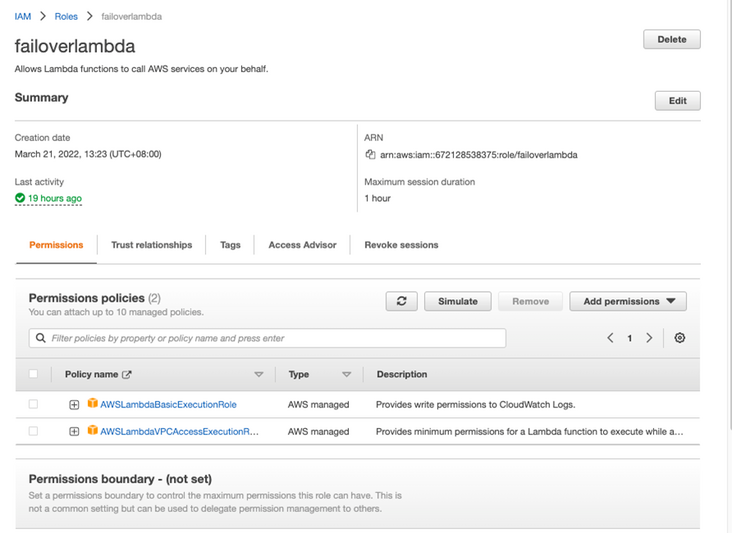The height and width of the screenshot is (533, 732).
Task: Click the ARN value arn:aws:iam::672128538375:role/failoverlambda
Action: click(x=479, y=155)
